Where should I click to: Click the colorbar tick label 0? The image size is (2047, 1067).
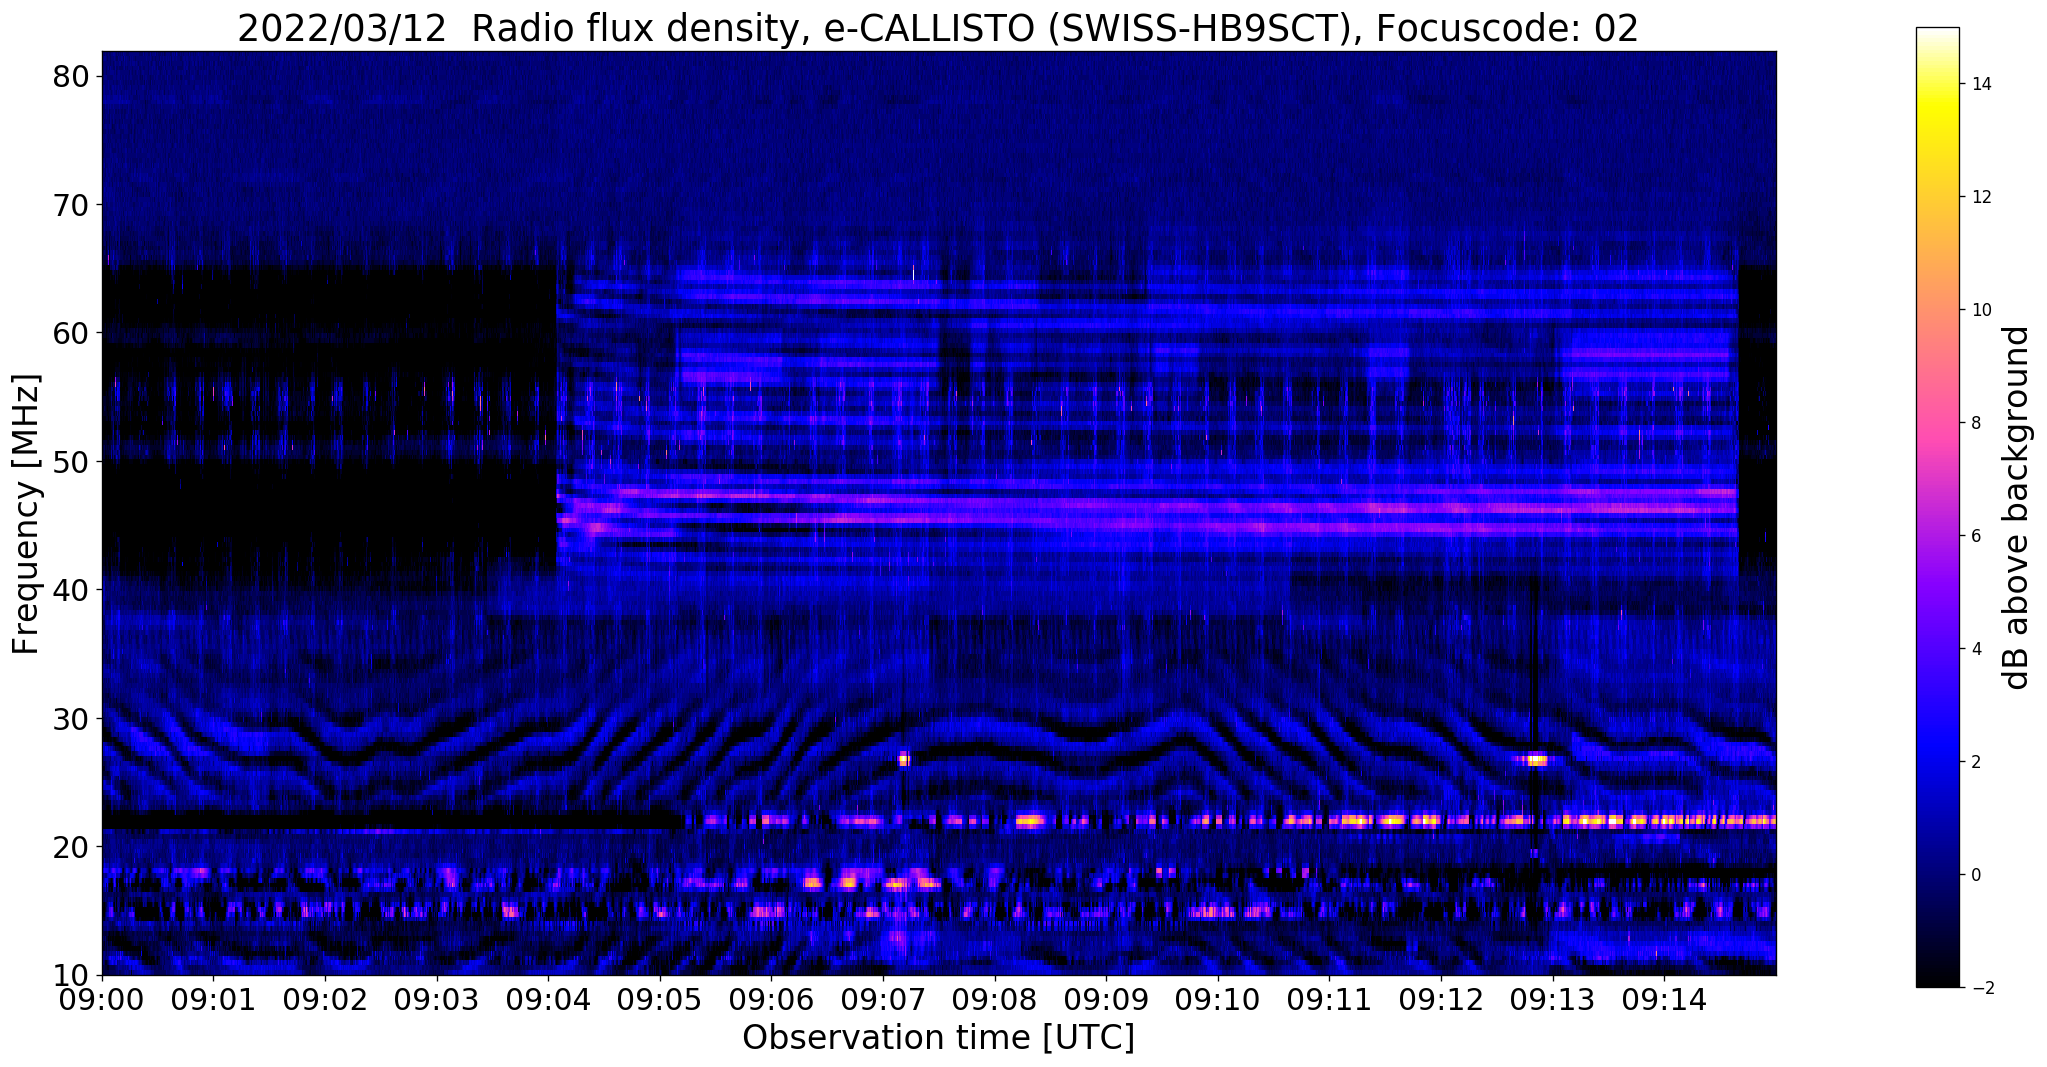coord(1975,875)
